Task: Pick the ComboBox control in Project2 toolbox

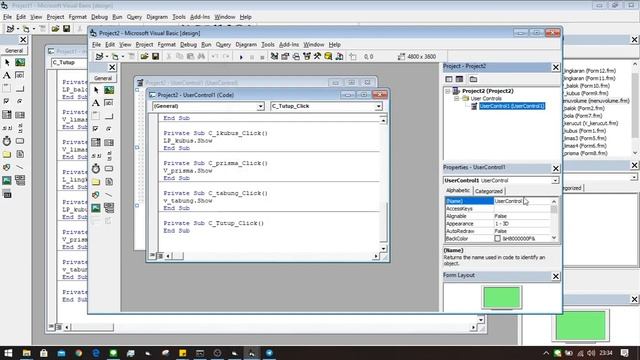Action: 96,142
